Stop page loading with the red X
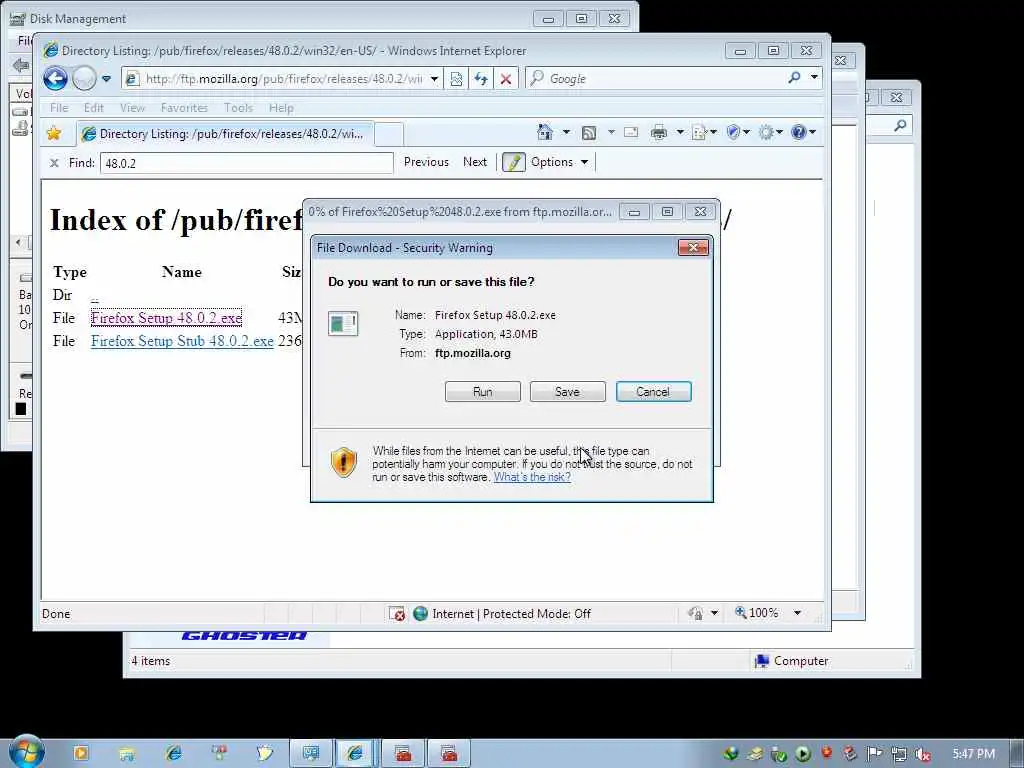The width and height of the screenshot is (1024, 768). coord(505,79)
